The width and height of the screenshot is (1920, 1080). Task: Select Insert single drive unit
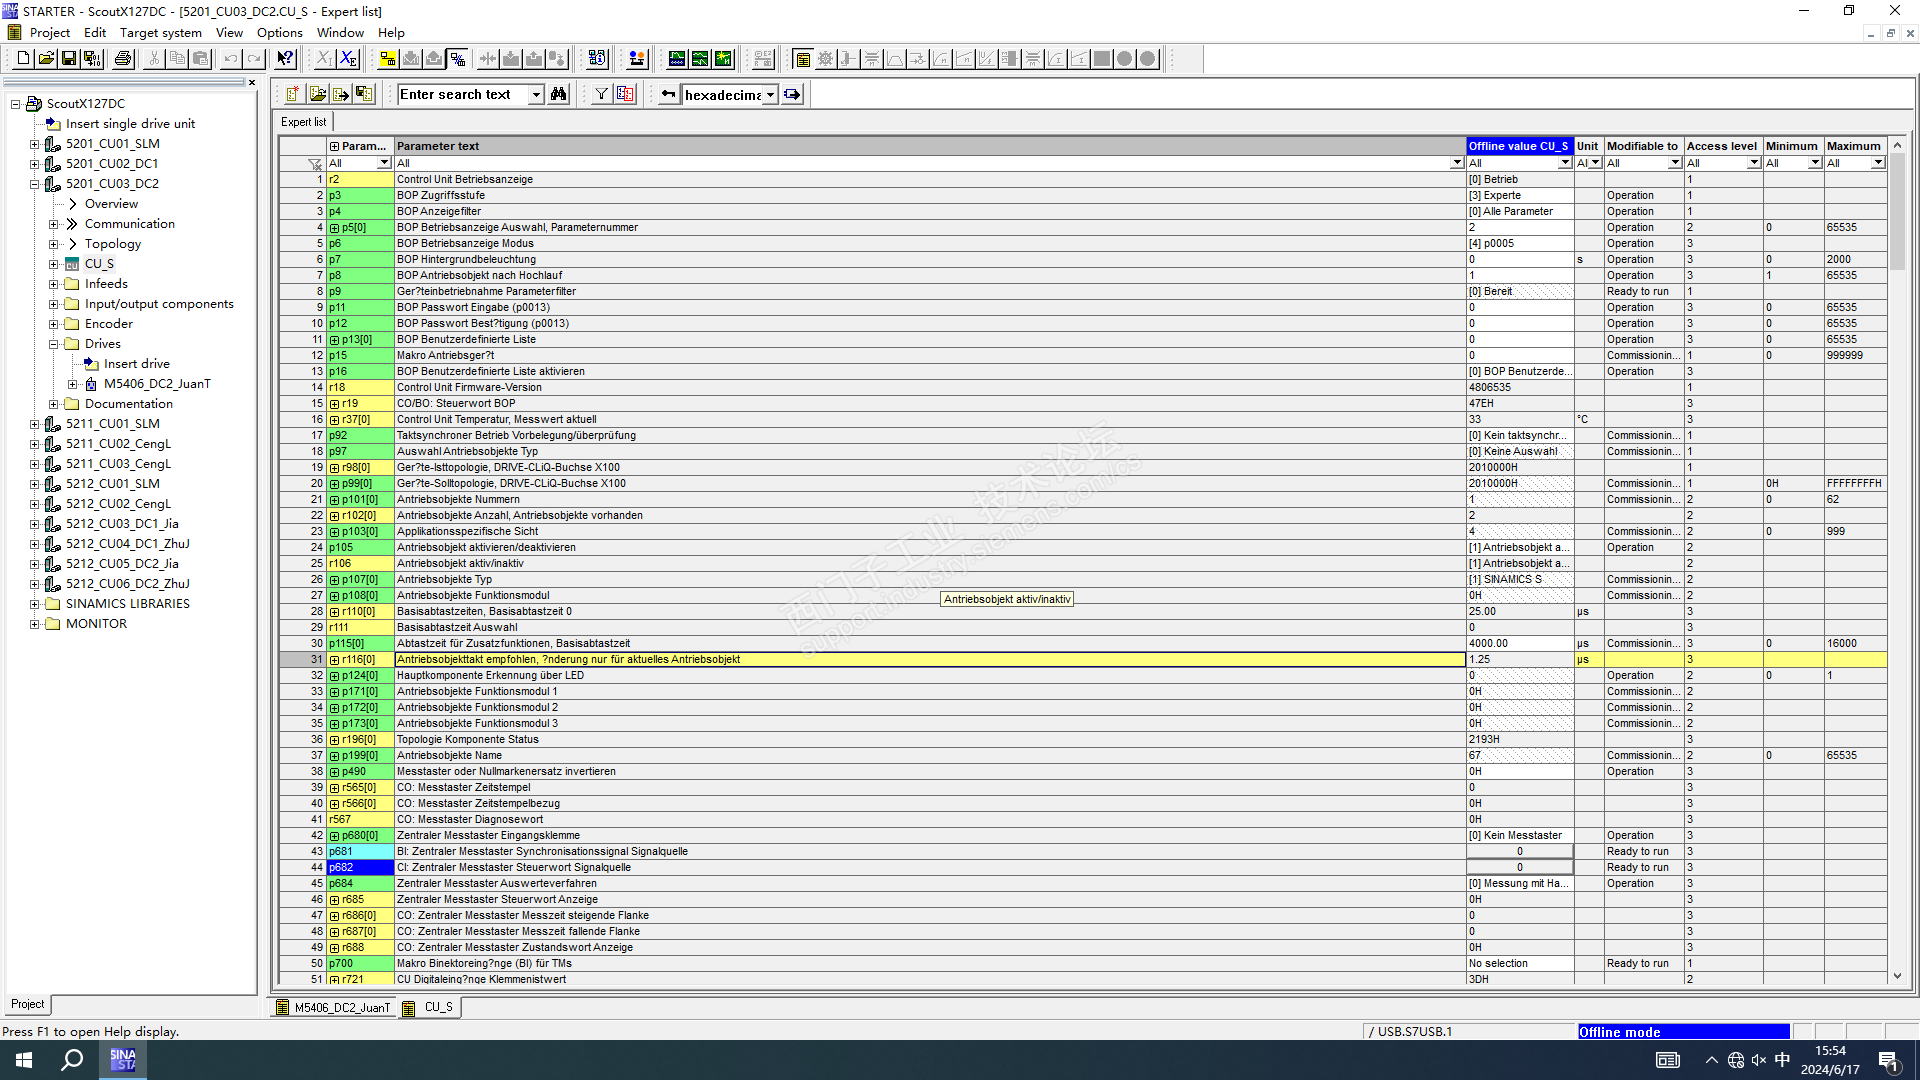130,124
